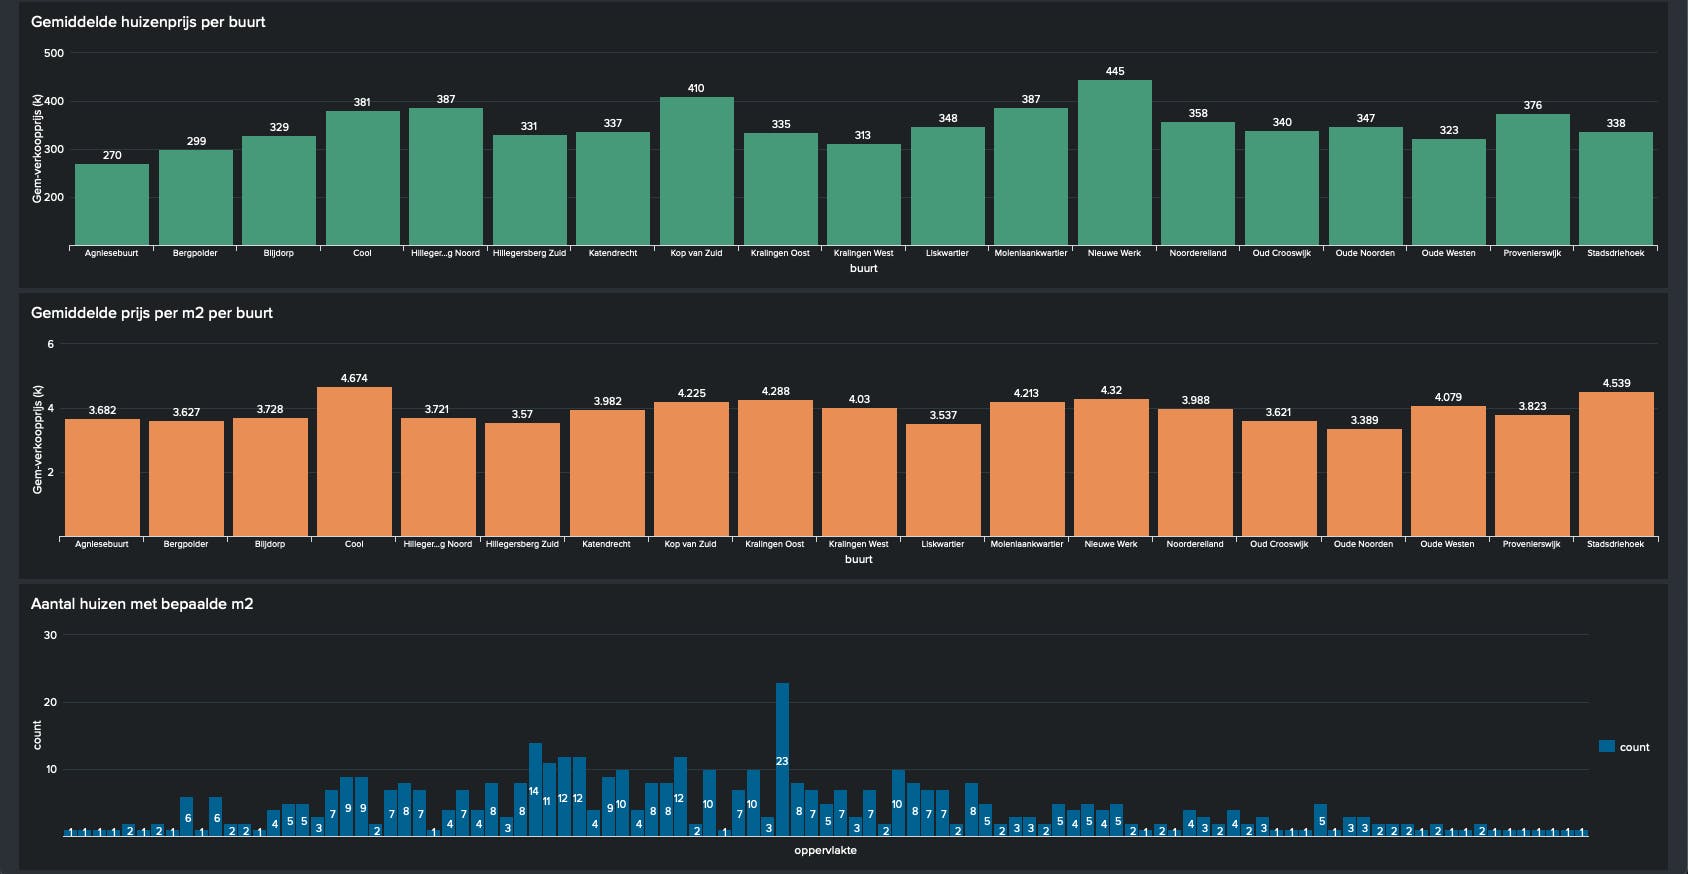Click the Agniesebuurt 270 green bar
1688x874 pixels.
point(112,205)
